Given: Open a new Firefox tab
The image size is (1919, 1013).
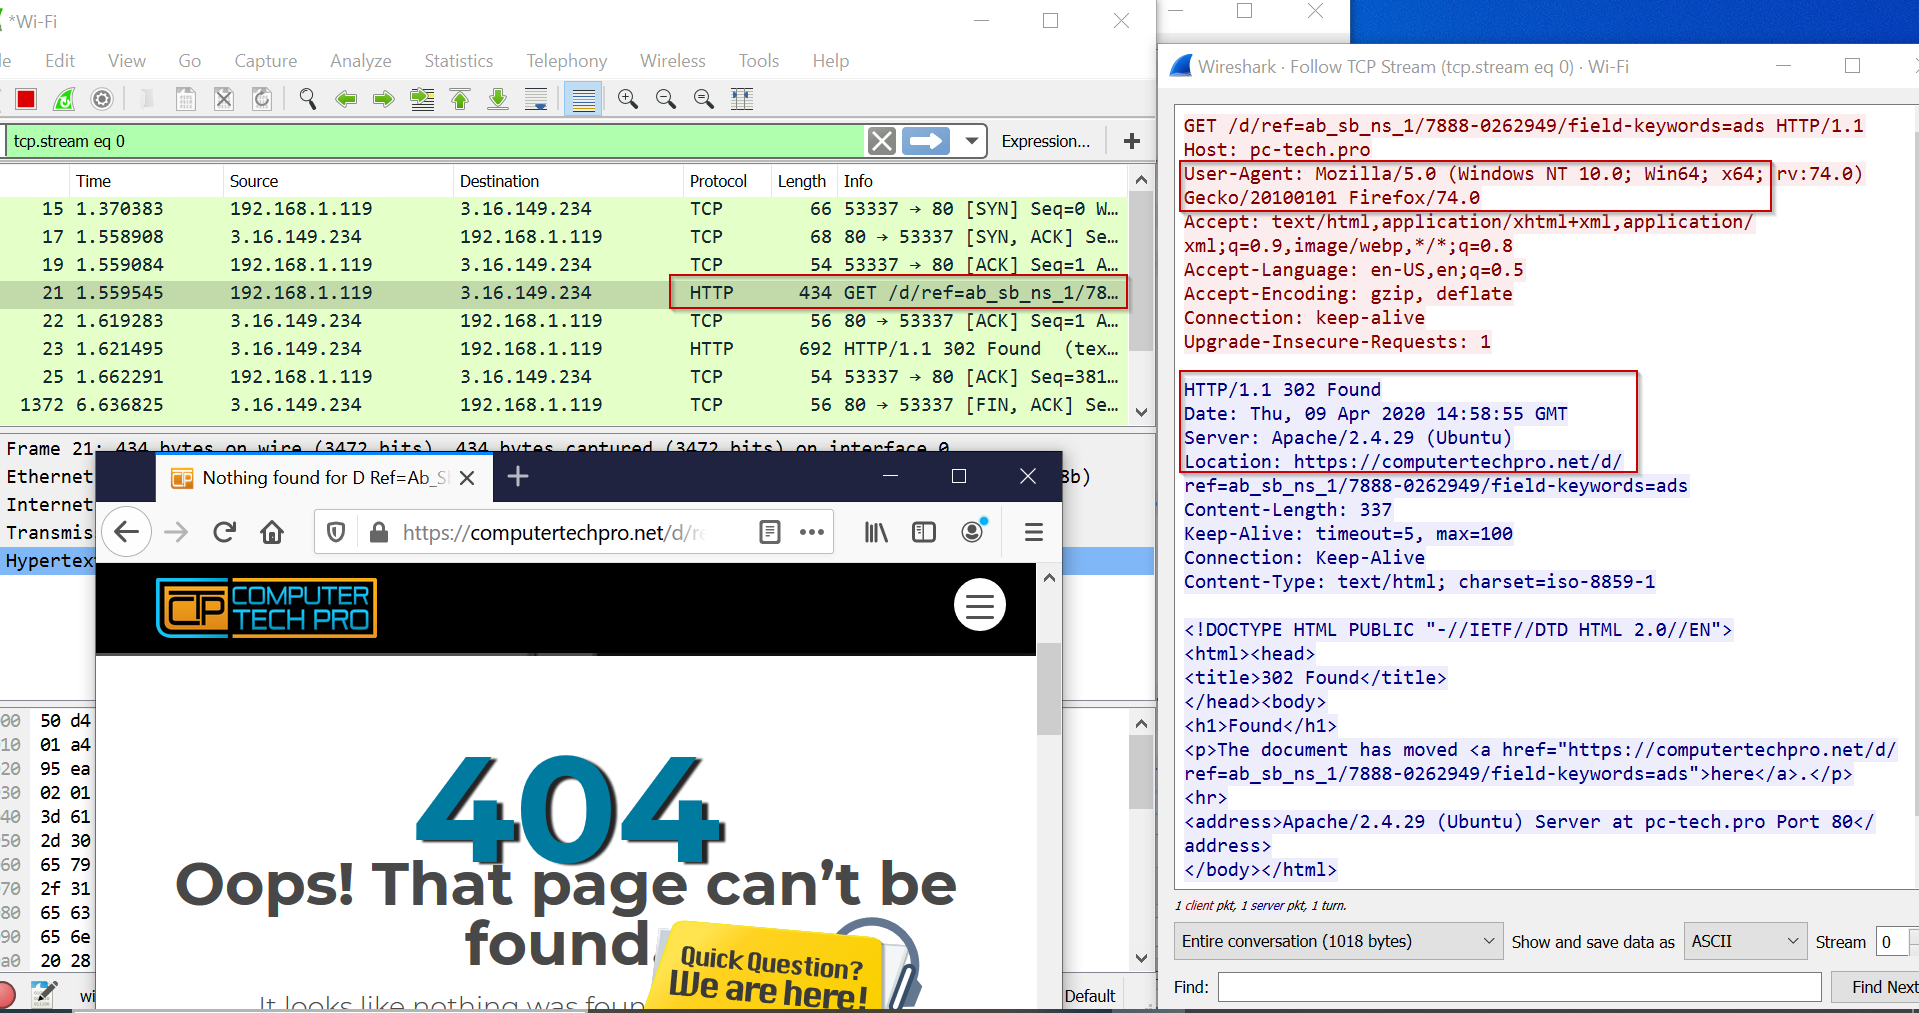Looking at the screenshot, I should [x=518, y=477].
